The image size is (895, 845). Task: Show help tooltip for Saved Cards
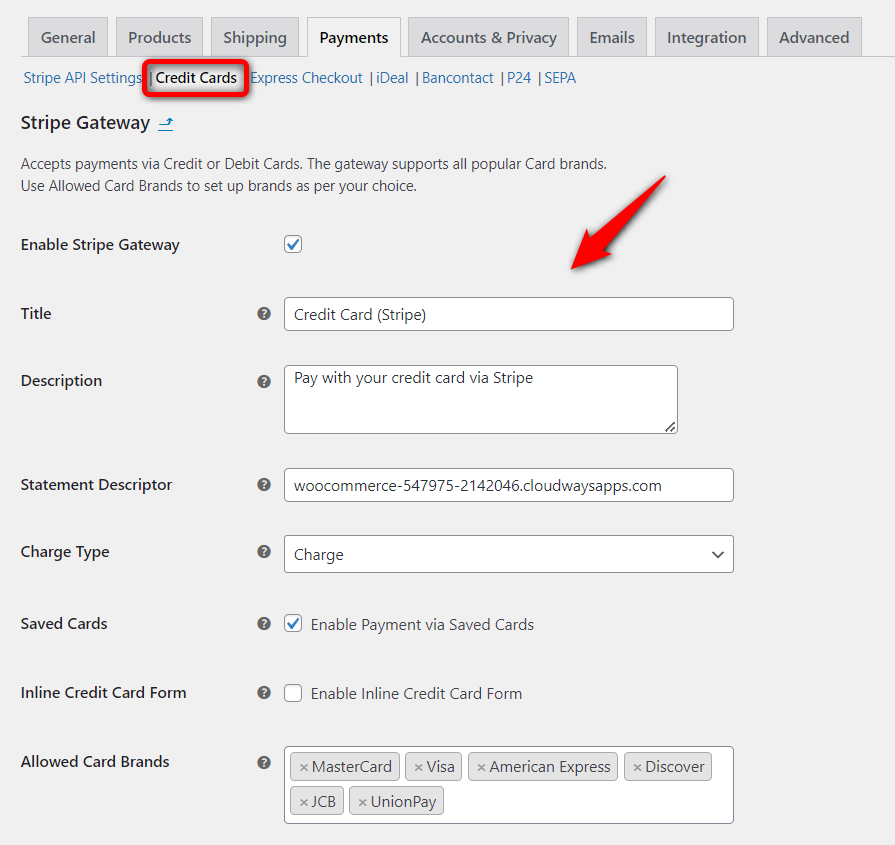[x=264, y=623]
